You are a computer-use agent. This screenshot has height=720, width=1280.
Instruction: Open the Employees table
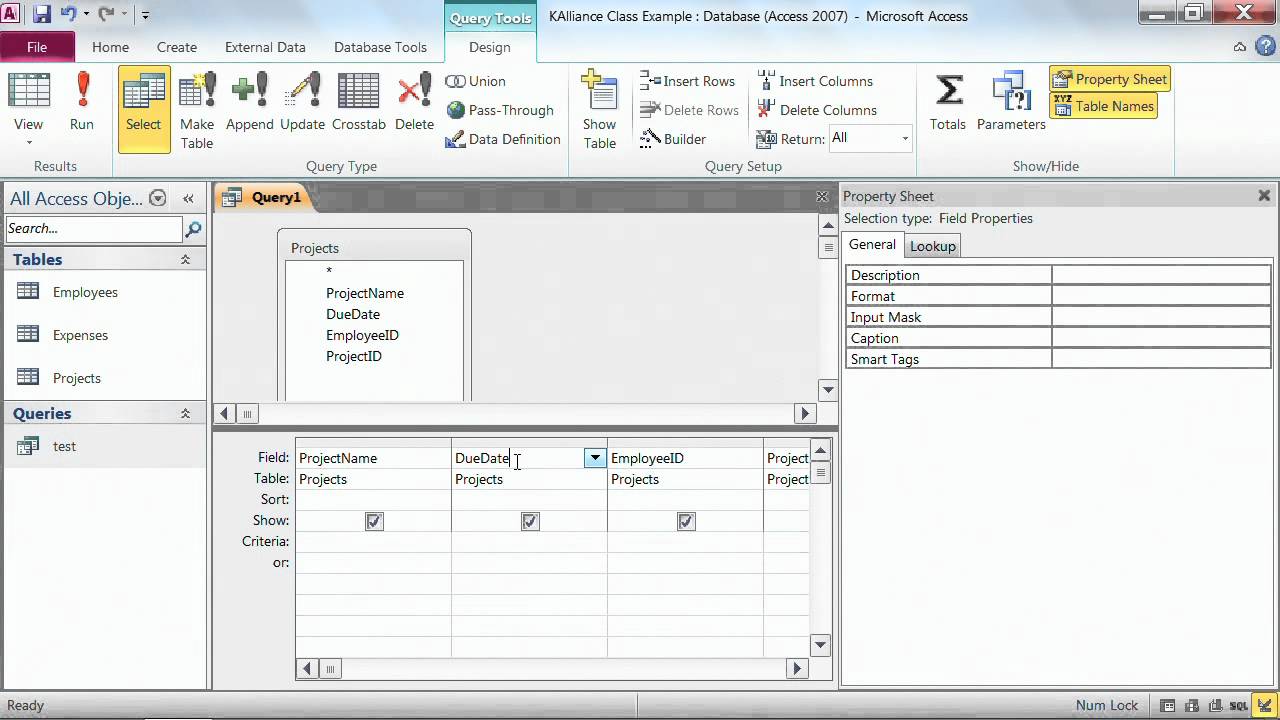click(85, 292)
